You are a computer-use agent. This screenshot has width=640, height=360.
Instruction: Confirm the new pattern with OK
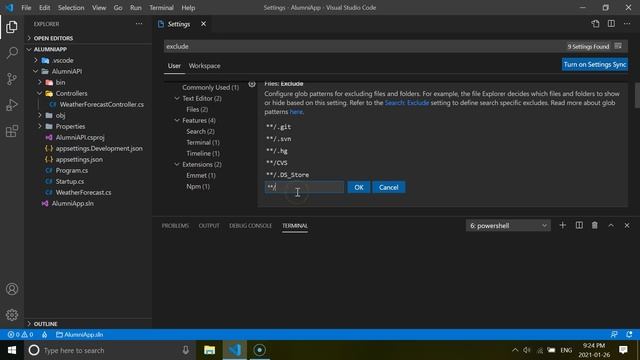(359, 187)
